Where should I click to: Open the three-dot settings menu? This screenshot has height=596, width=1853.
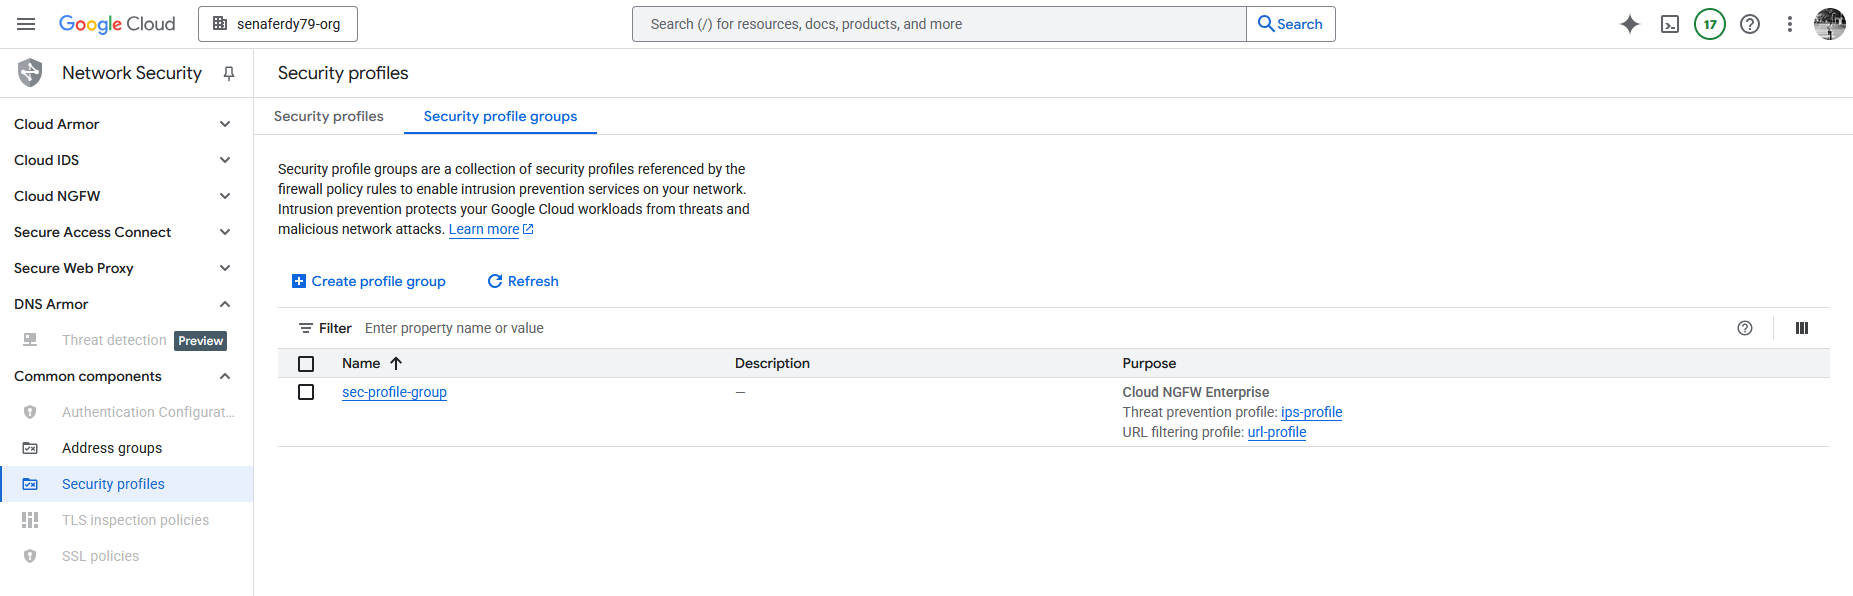click(x=1789, y=24)
